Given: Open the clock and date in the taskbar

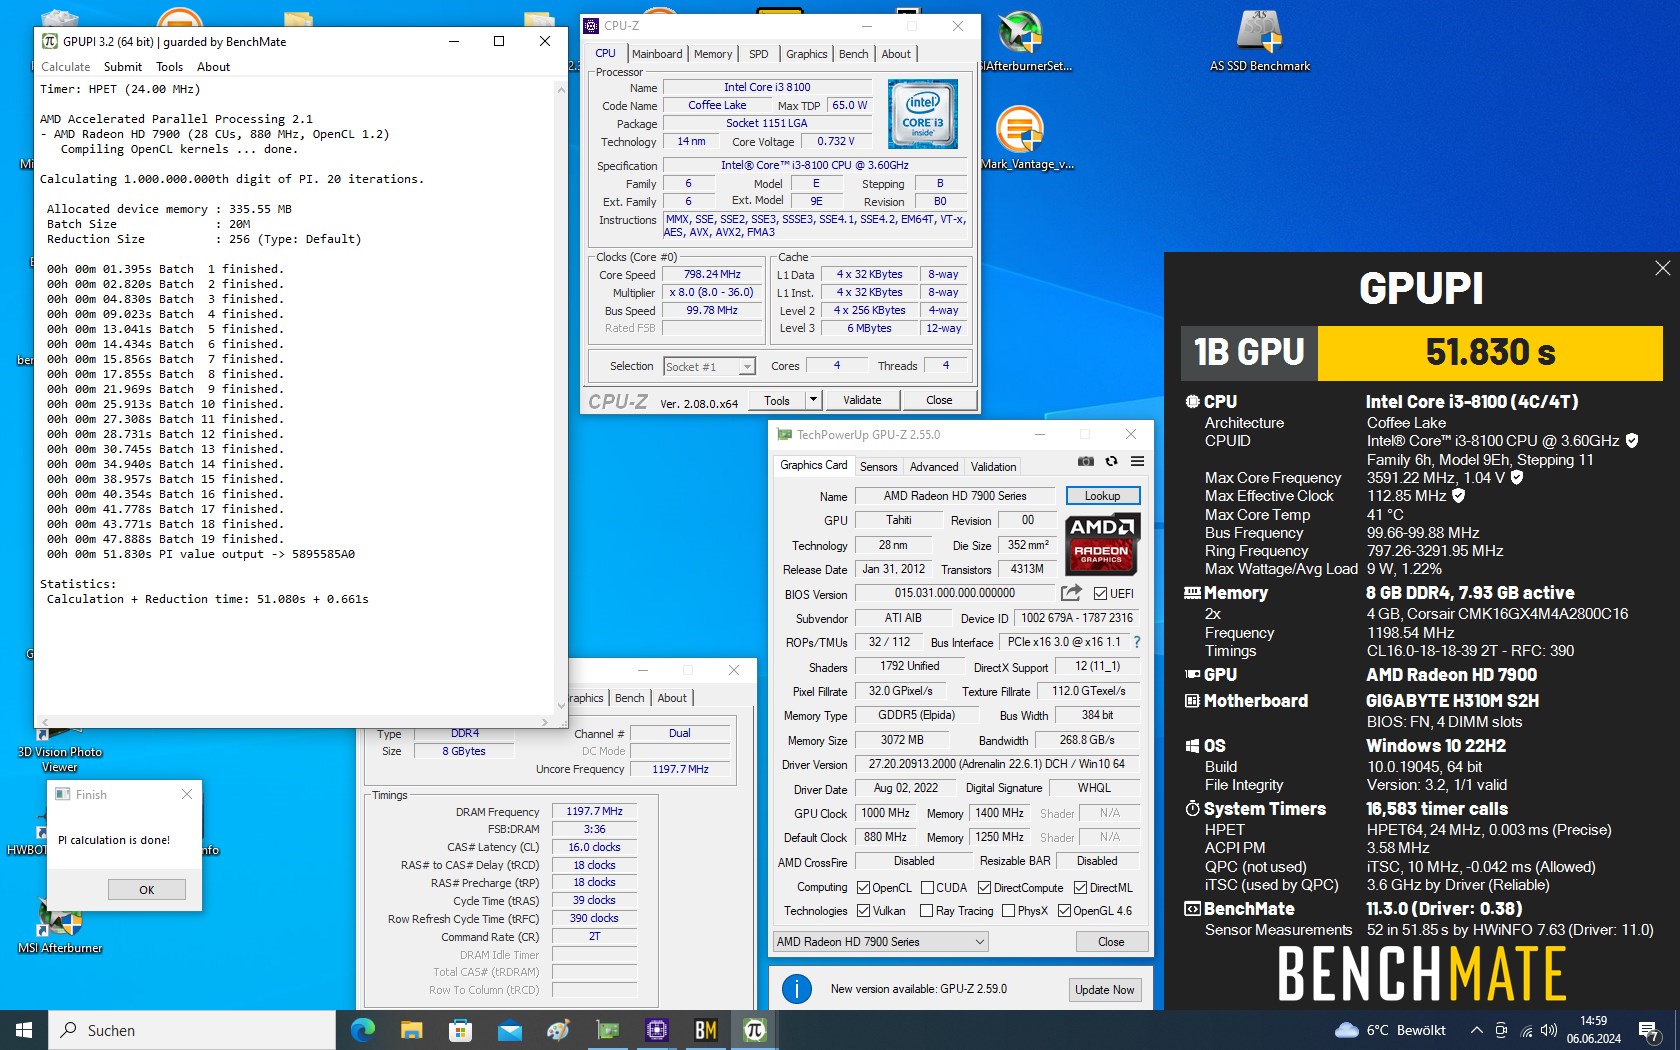Looking at the screenshot, I should 1594,1030.
